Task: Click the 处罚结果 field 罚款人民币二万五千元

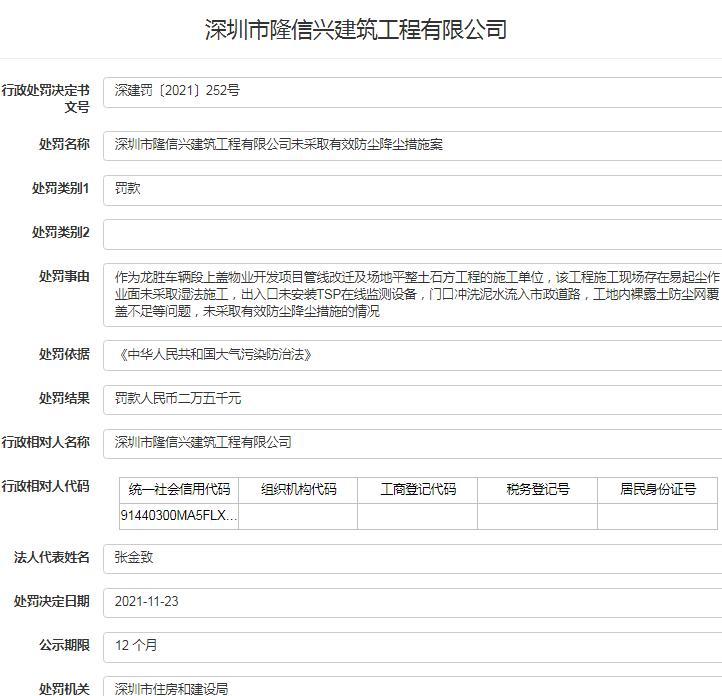Action: 413,400
